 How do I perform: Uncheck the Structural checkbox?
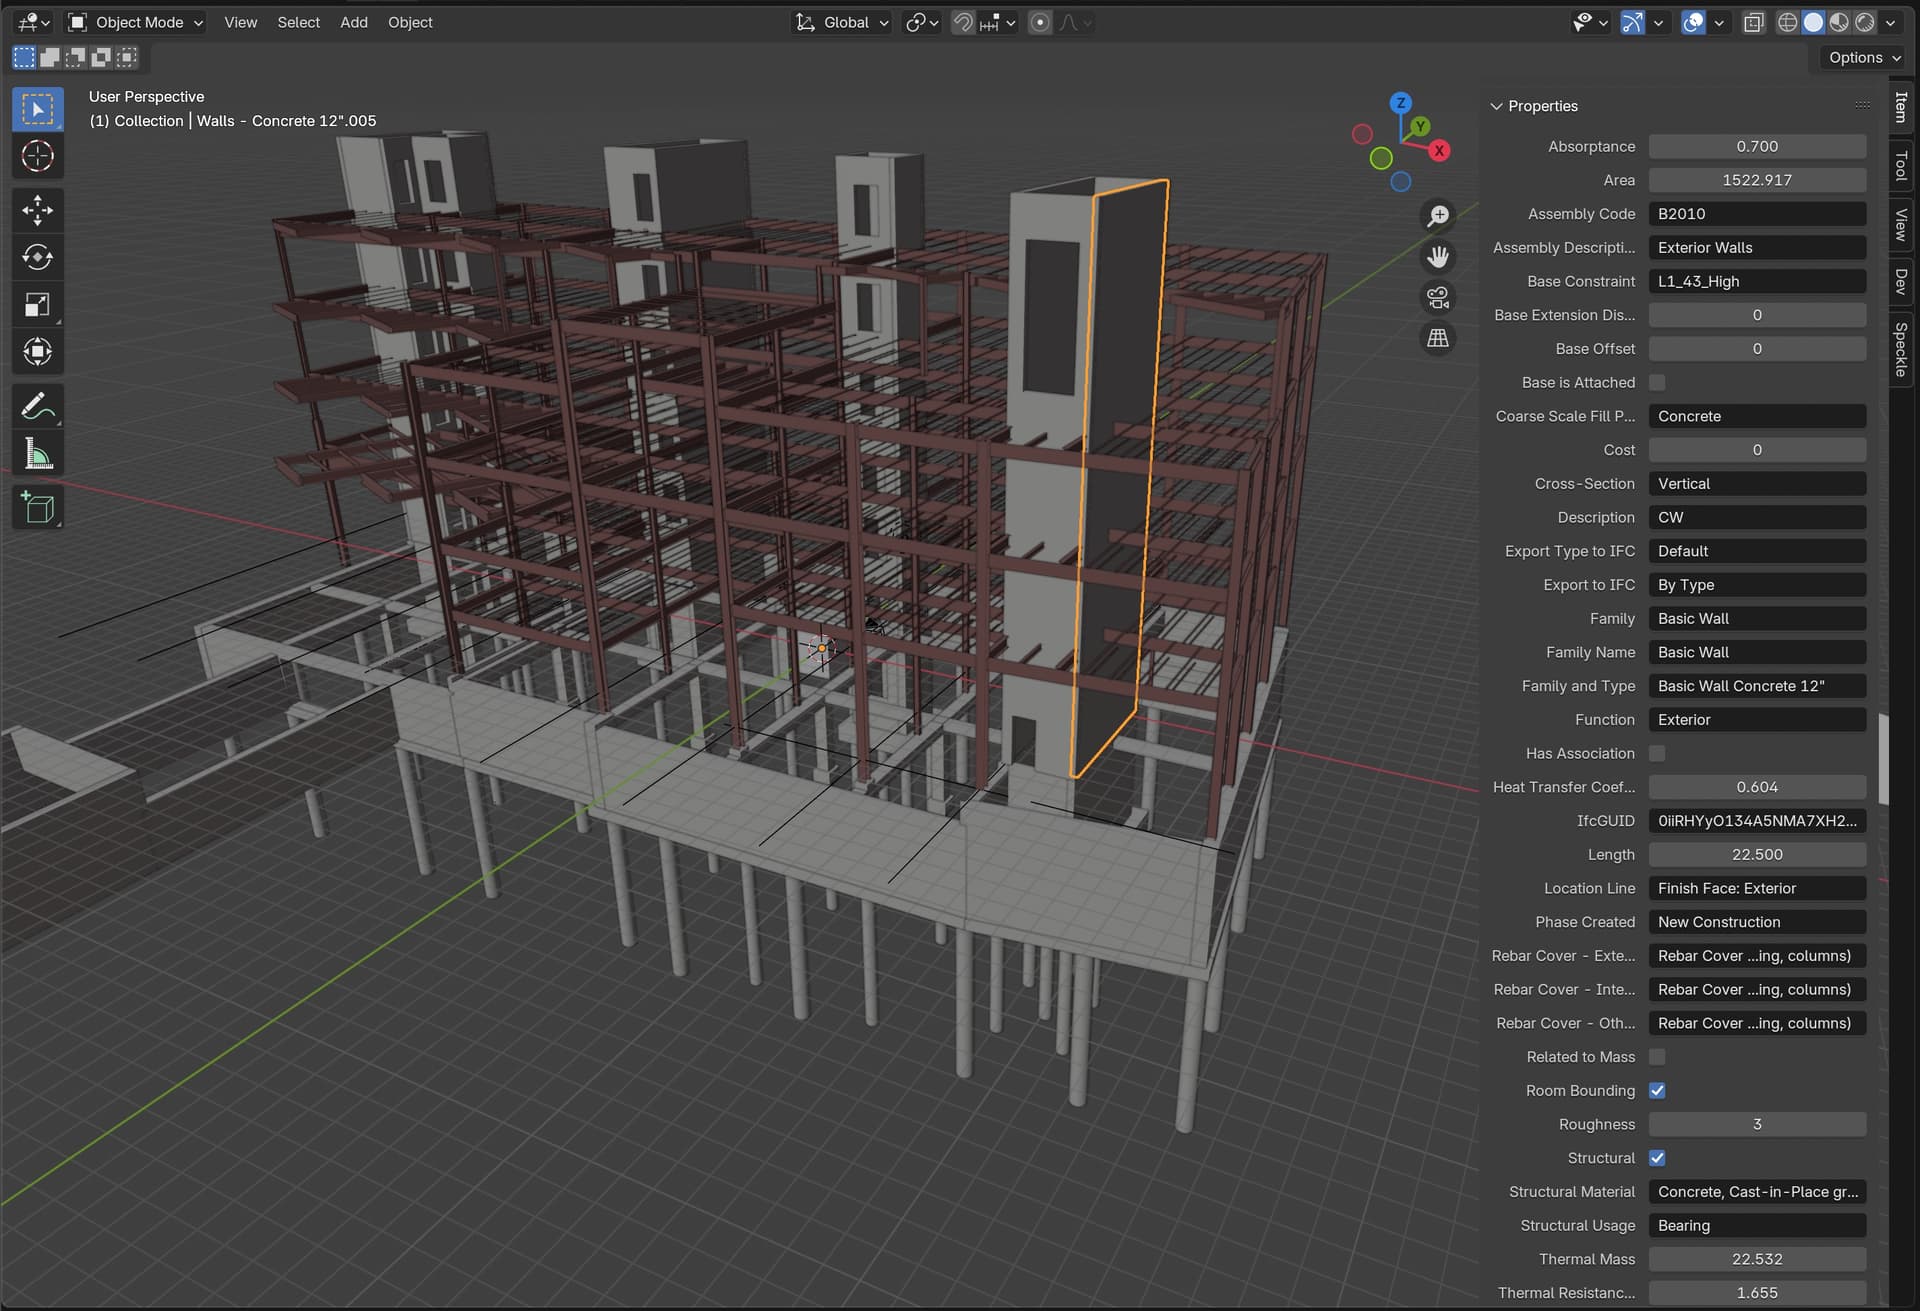(1657, 1158)
